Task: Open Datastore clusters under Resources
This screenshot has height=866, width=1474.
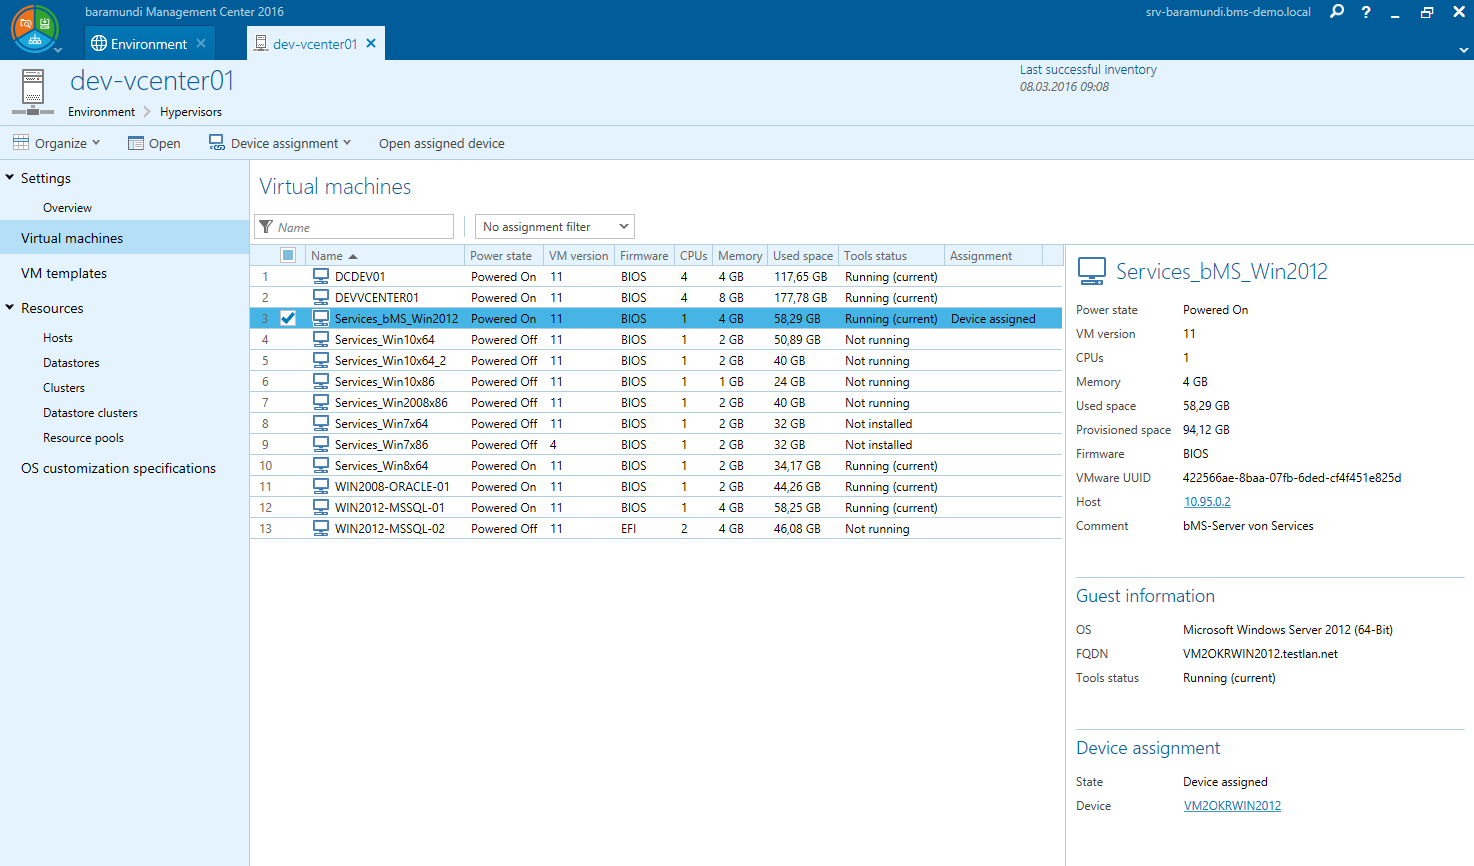Action: (90, 413)
